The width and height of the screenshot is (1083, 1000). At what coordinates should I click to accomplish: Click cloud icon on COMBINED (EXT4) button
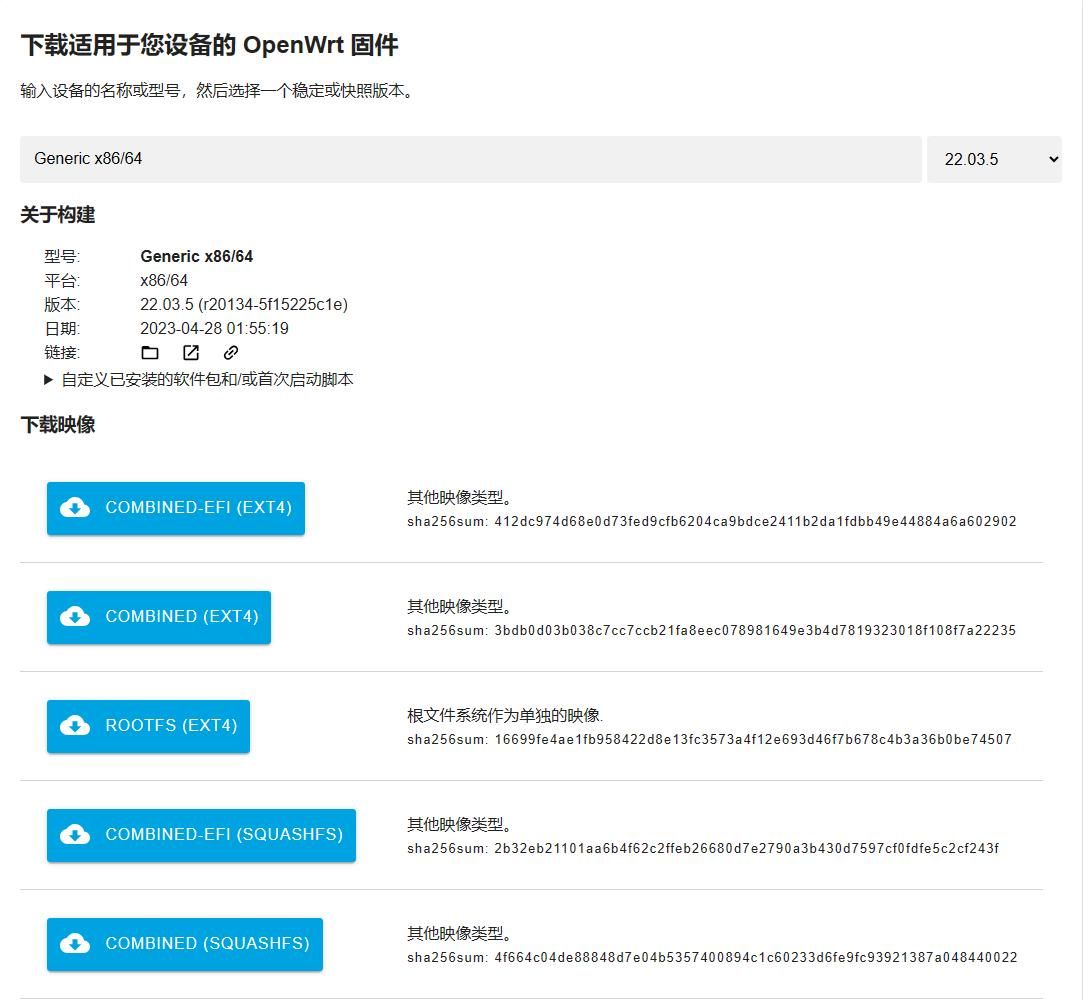(75, 617)
